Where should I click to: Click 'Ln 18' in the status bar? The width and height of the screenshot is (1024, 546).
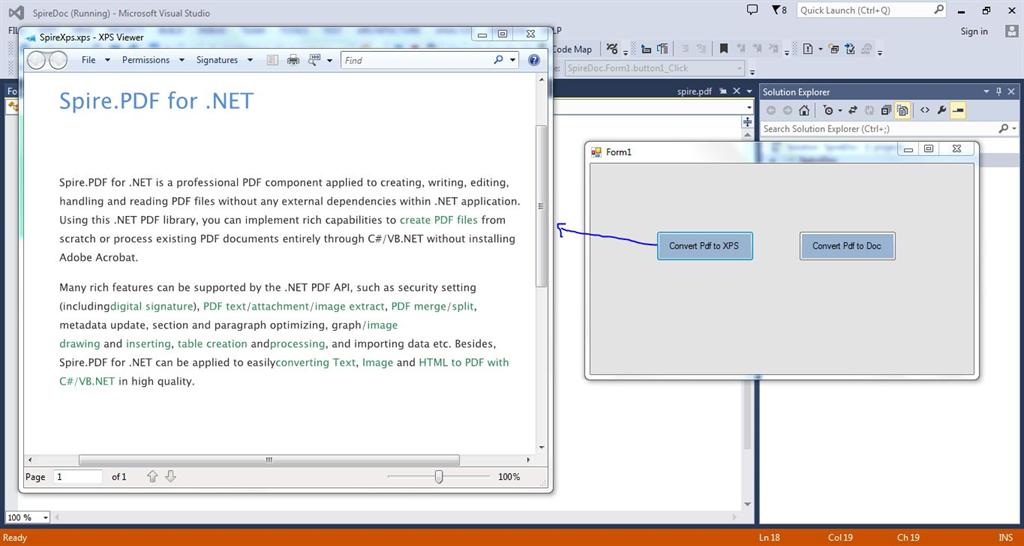pyautogui.click(x=769, y=538)
